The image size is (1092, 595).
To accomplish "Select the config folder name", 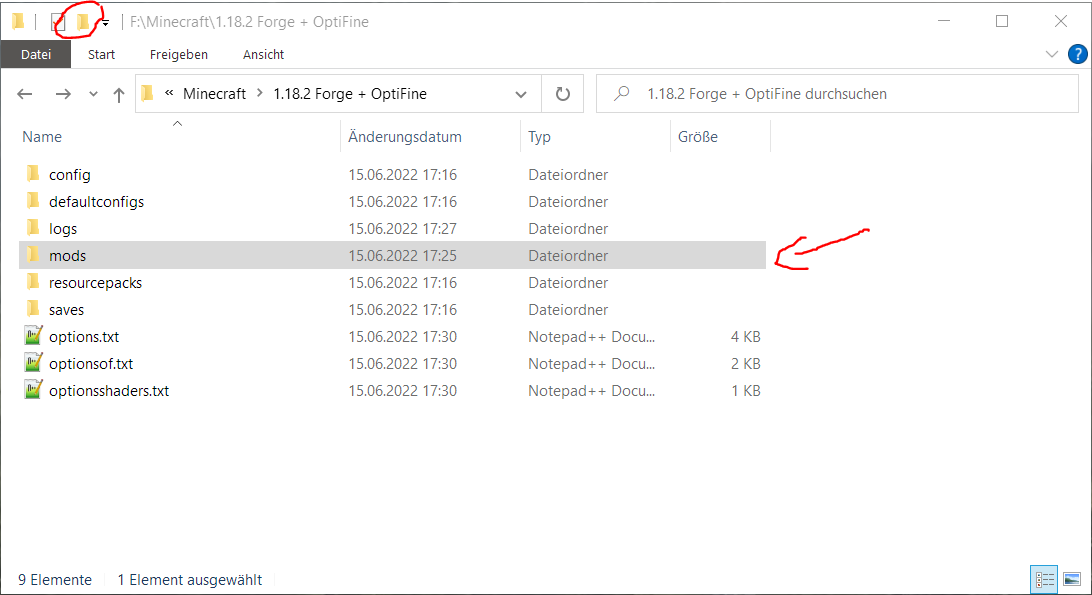I will coord(70,175).
